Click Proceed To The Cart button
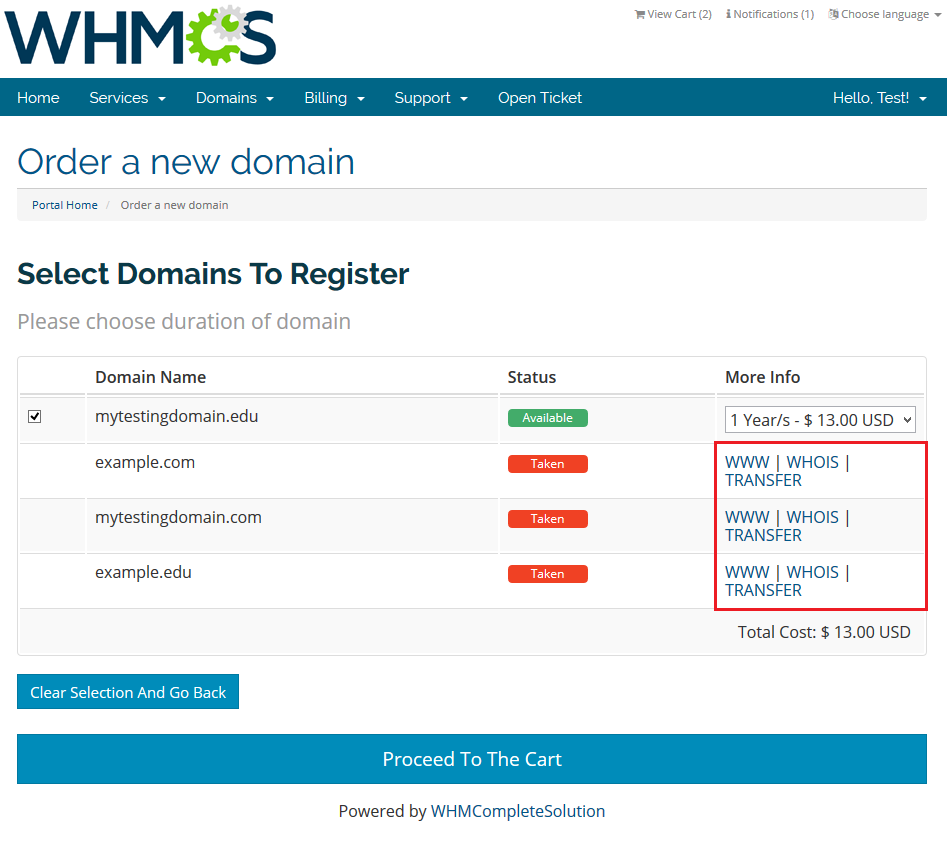 (472, 759)
